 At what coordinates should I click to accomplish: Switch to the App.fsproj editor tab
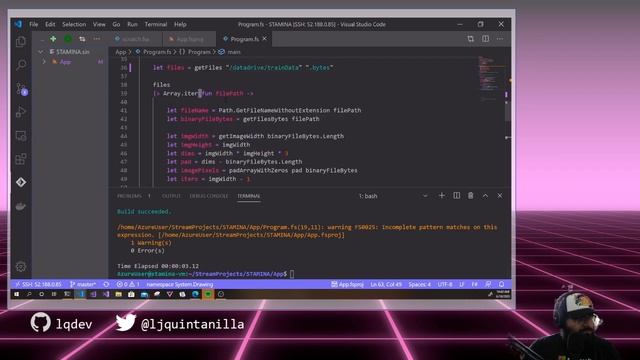tap(189, 39)
